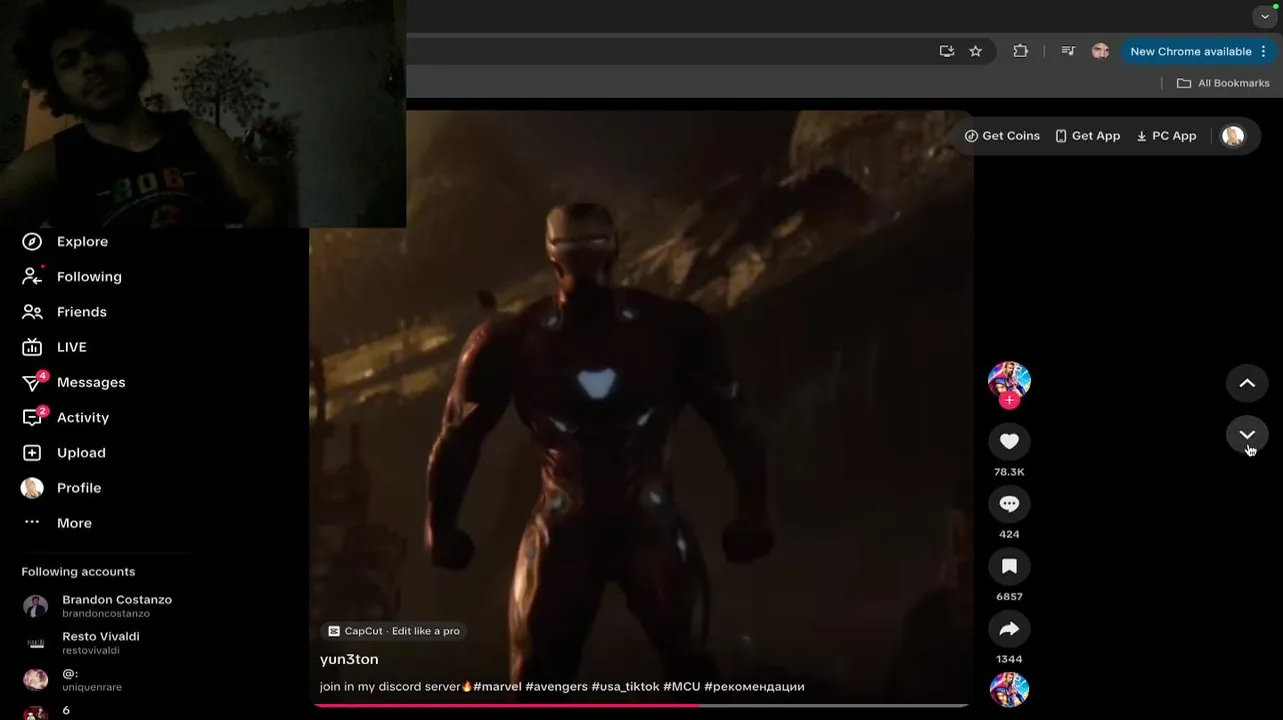Click the 424 comments count

1009,534
